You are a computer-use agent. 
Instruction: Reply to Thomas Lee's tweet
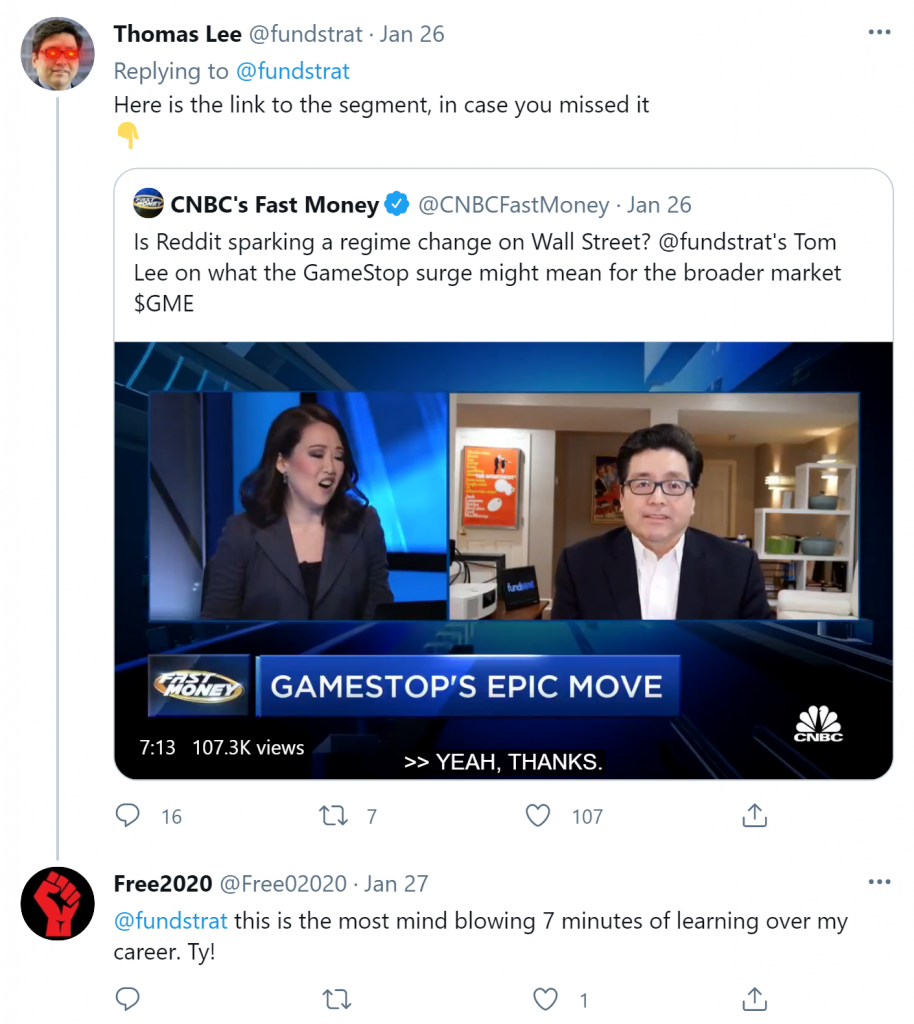coord(128,816)
